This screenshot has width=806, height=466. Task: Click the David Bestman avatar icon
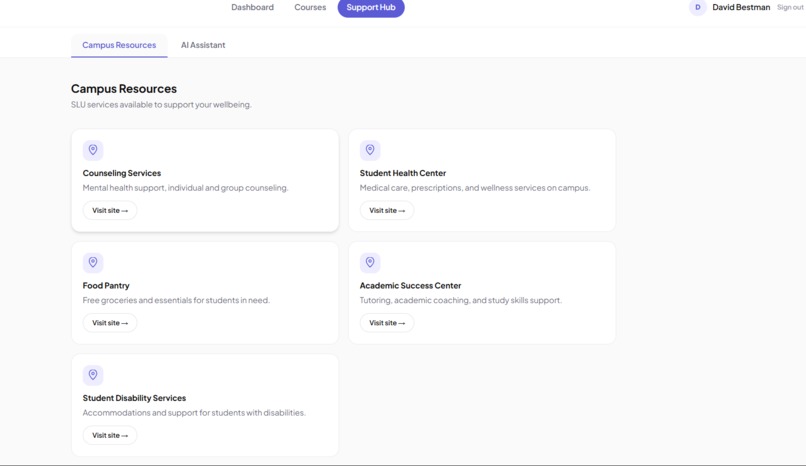tap(698, 7)
